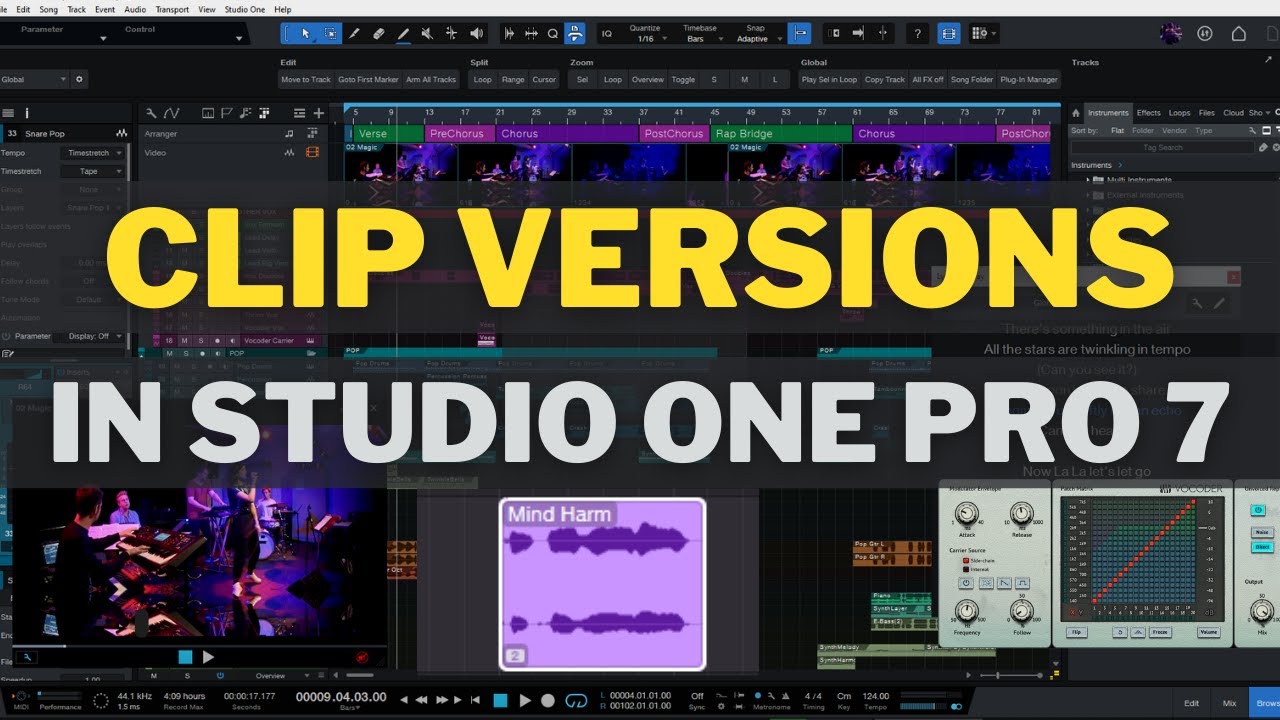Image resolution: width=1280 pixels, height=720 pixels.
Task: Open the Song menu
Action: pos(48,9)
